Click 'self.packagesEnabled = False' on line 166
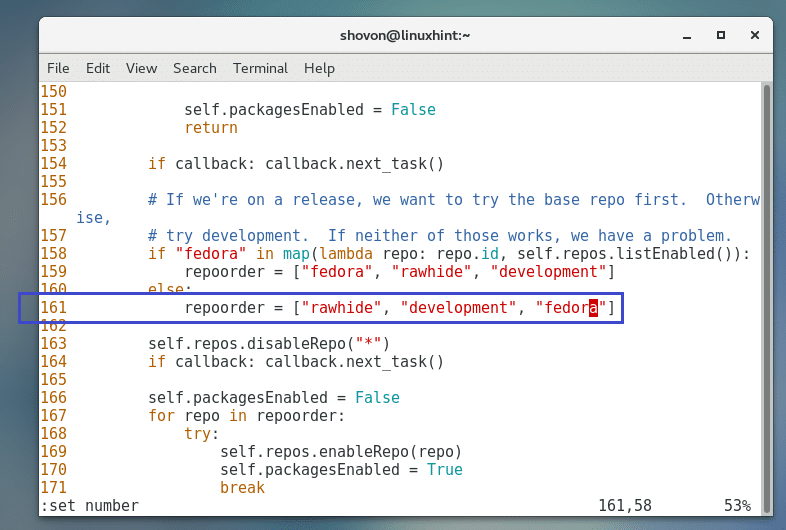 pyautogui.click(x=274, y=398)
